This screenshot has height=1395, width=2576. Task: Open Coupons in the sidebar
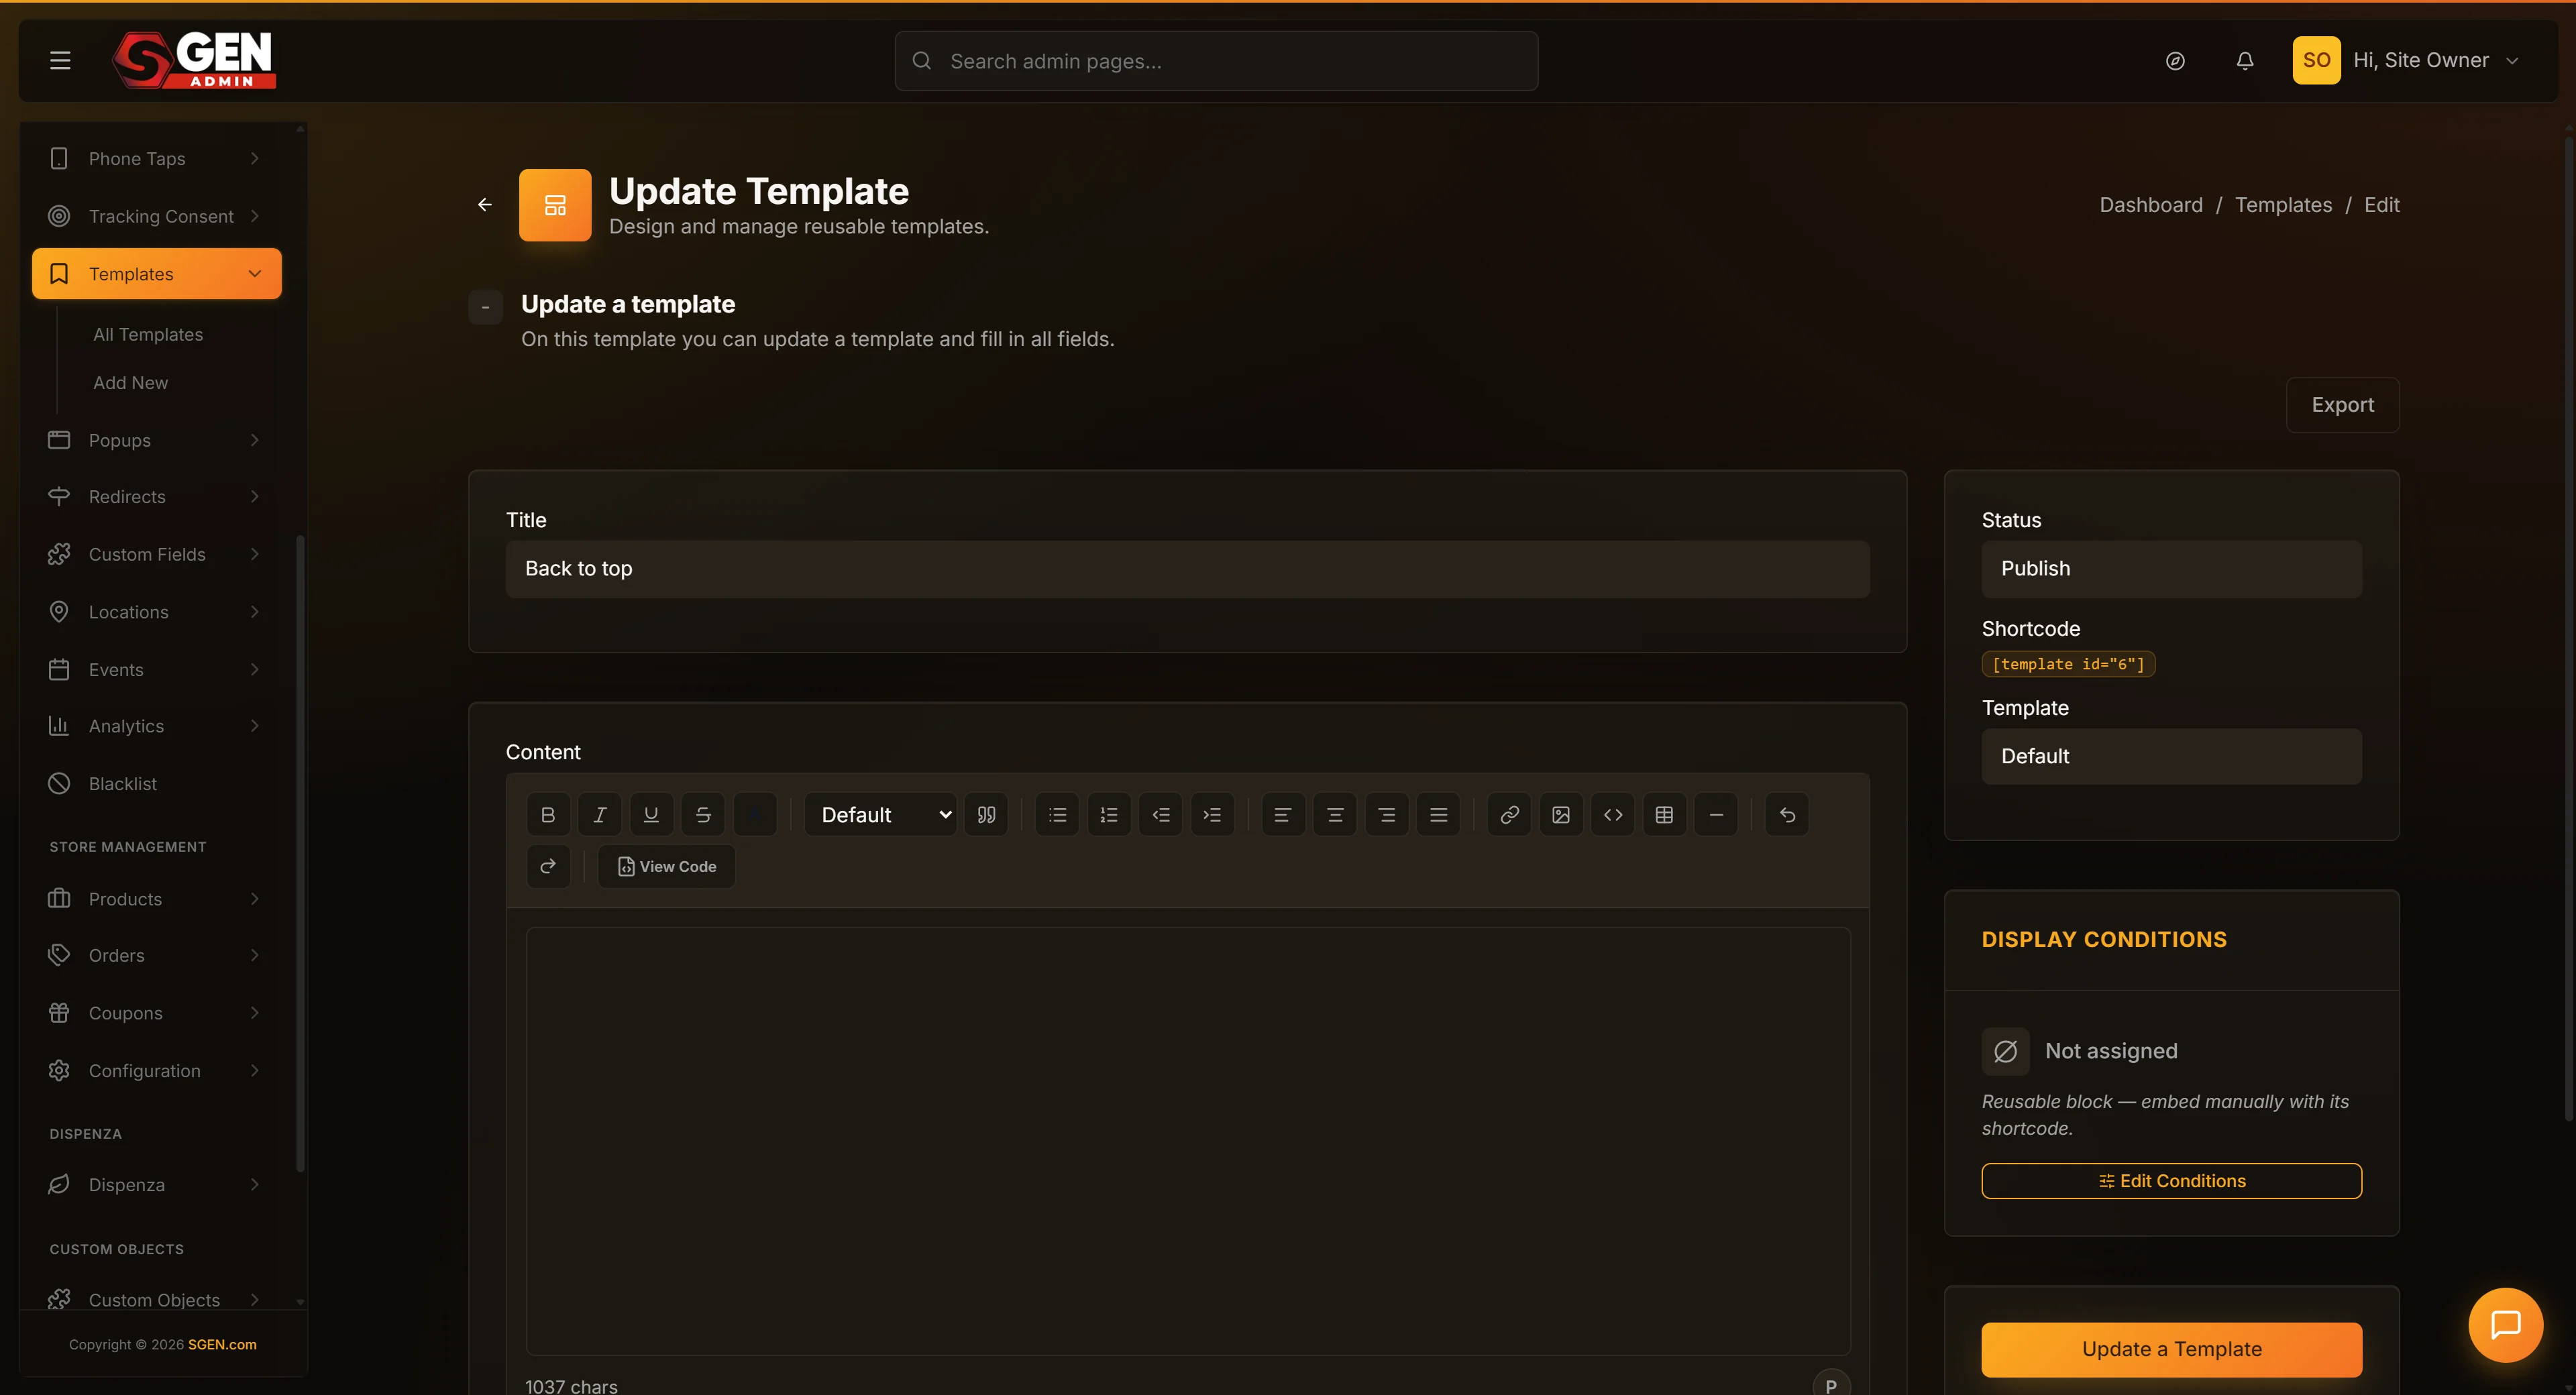coord(156,1013)
